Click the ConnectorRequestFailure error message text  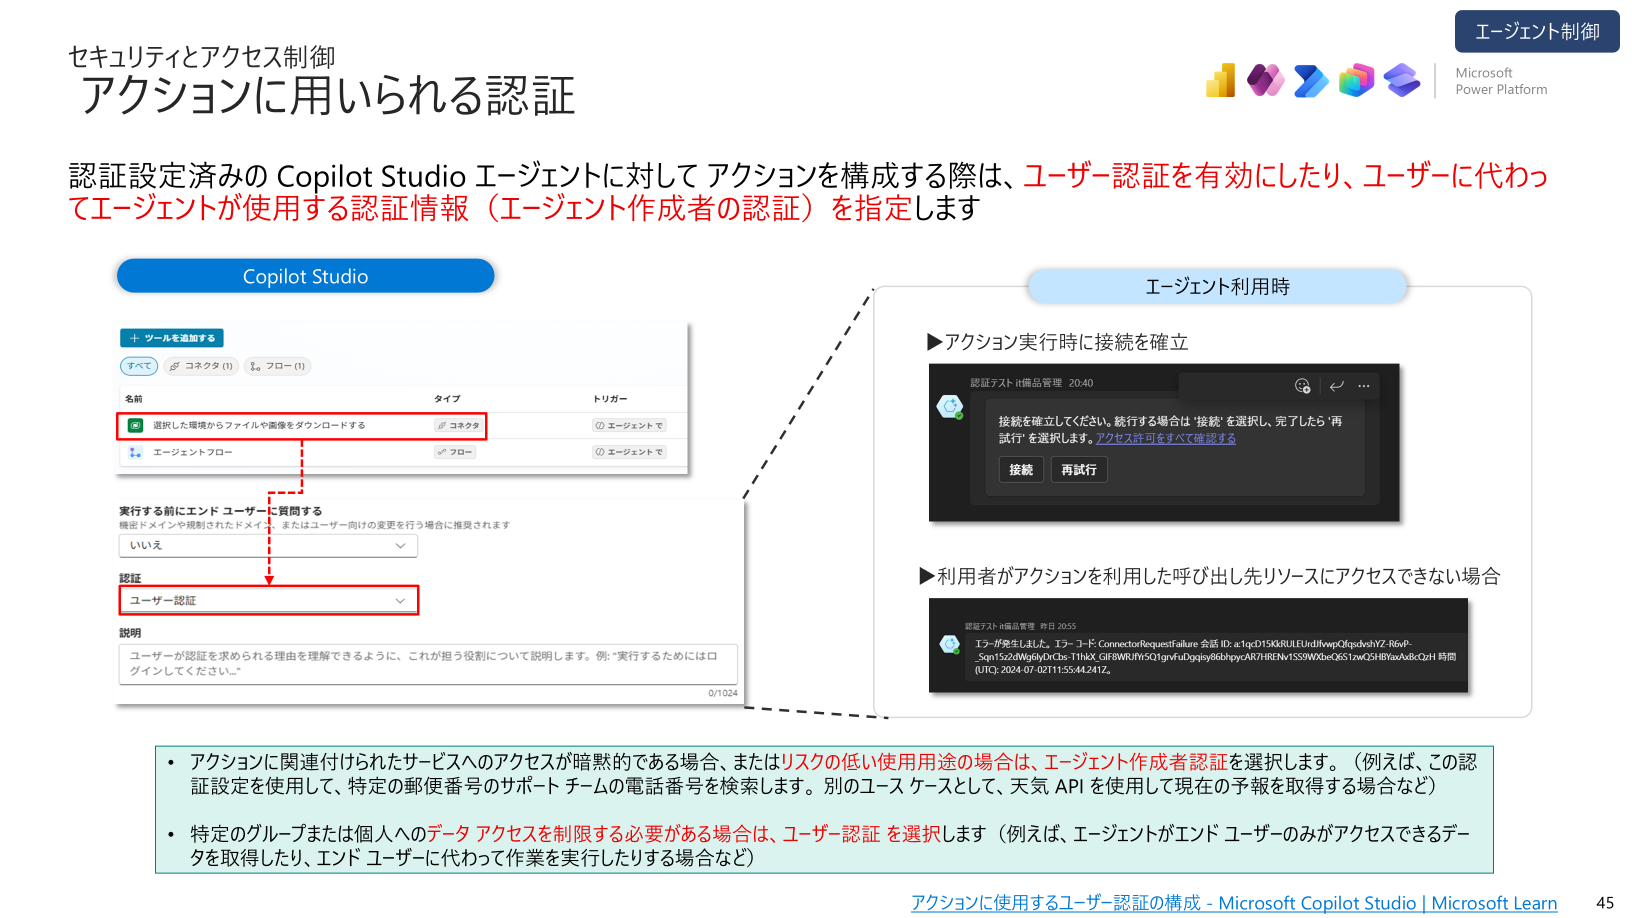click(1215, 656)
